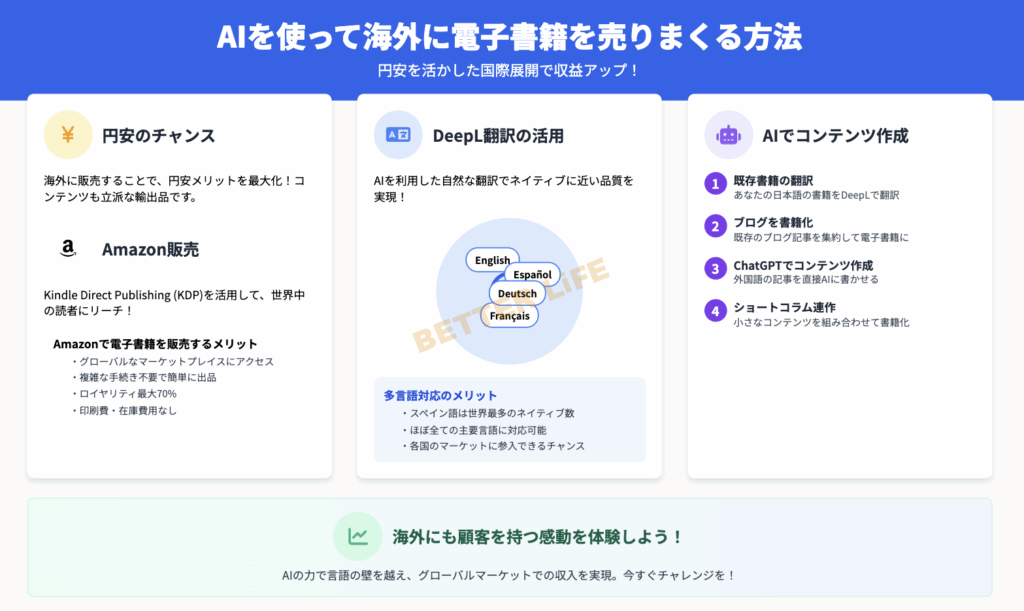Image resolution: width=1024 pixels, height=611 pixels.
Task: Click the 円安のチャンス heading
Action: [158, 136]
